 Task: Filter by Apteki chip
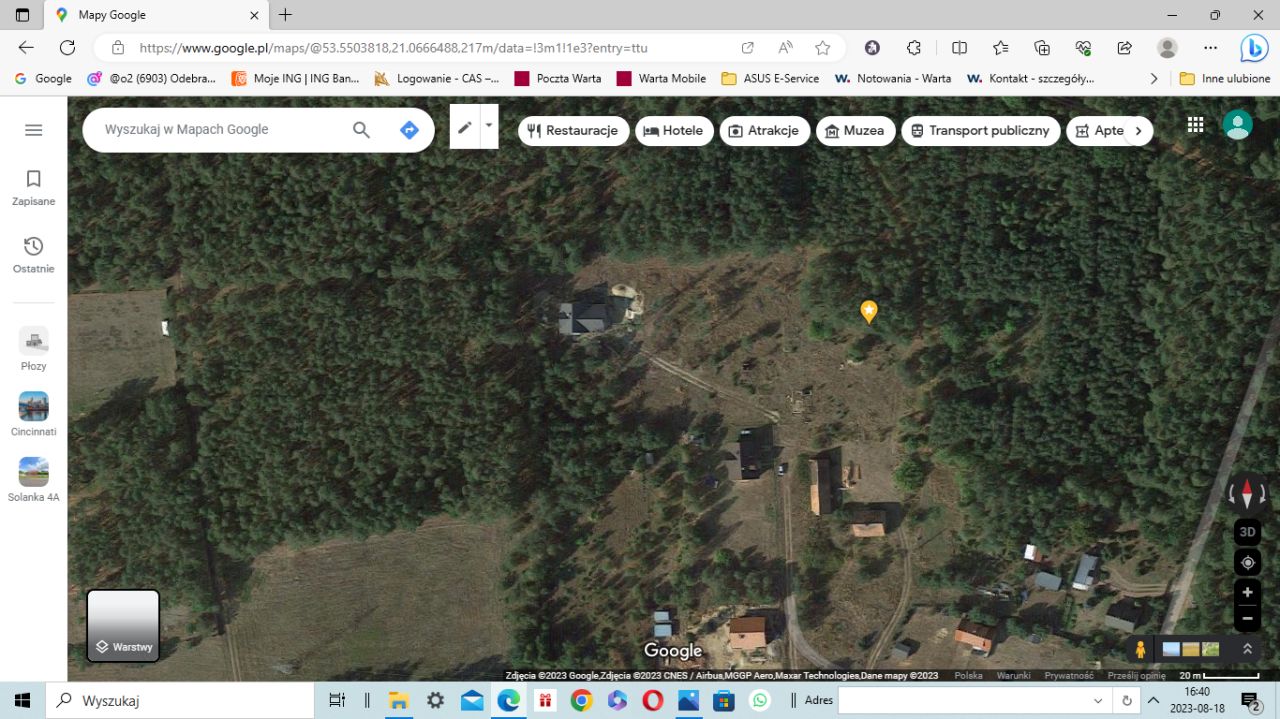click(x=1096, y=131)
